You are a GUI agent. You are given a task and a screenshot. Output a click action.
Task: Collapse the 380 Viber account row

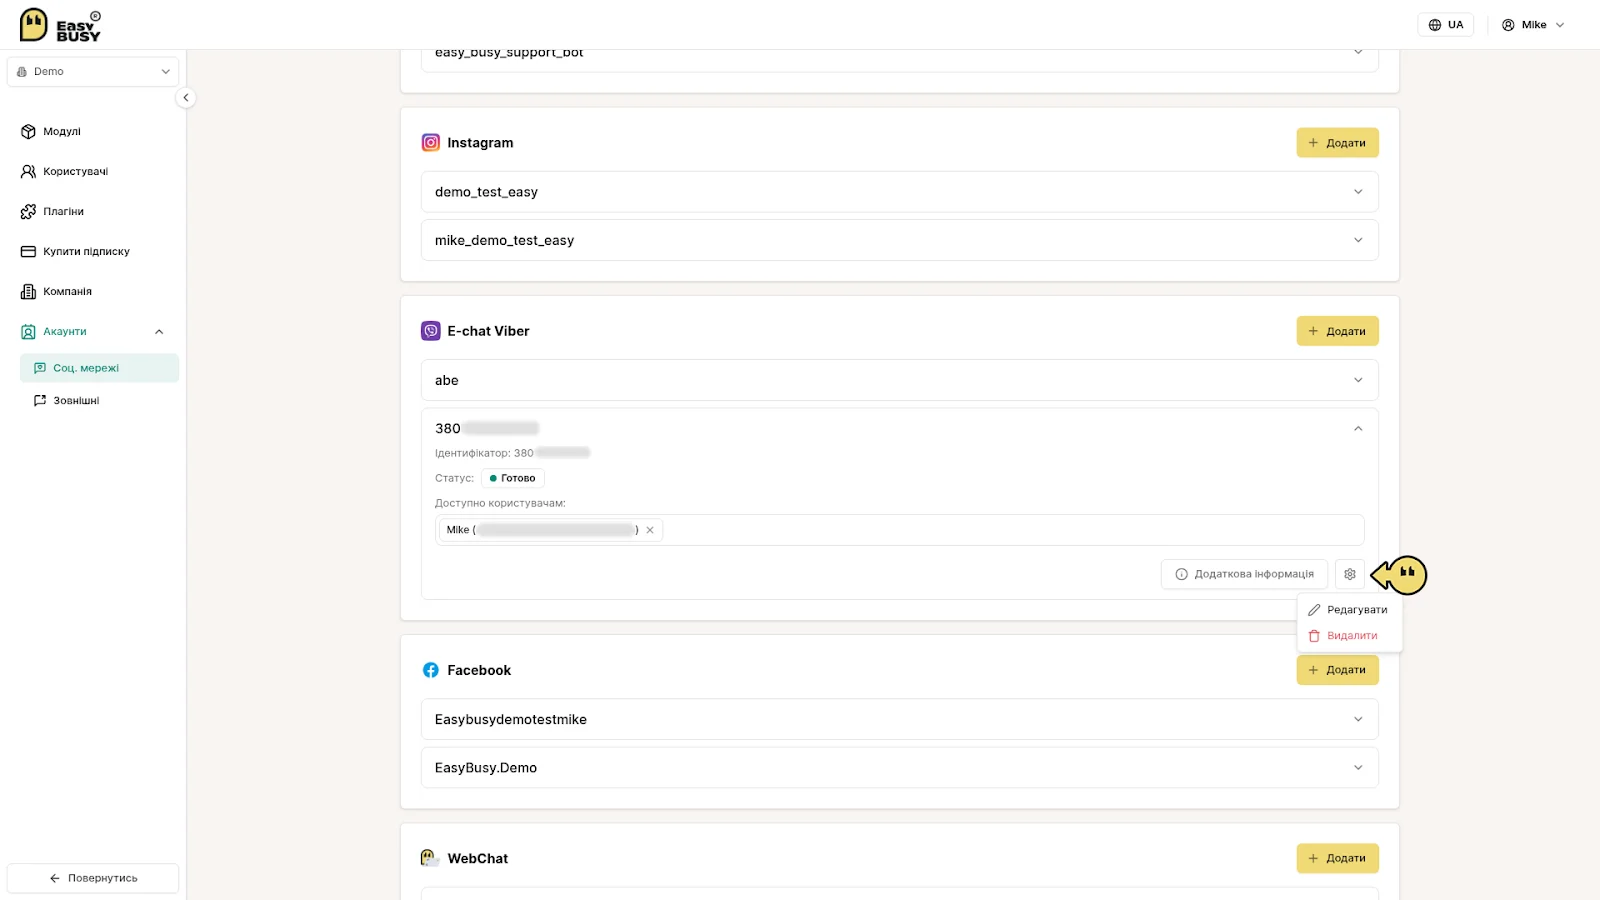1358,429
